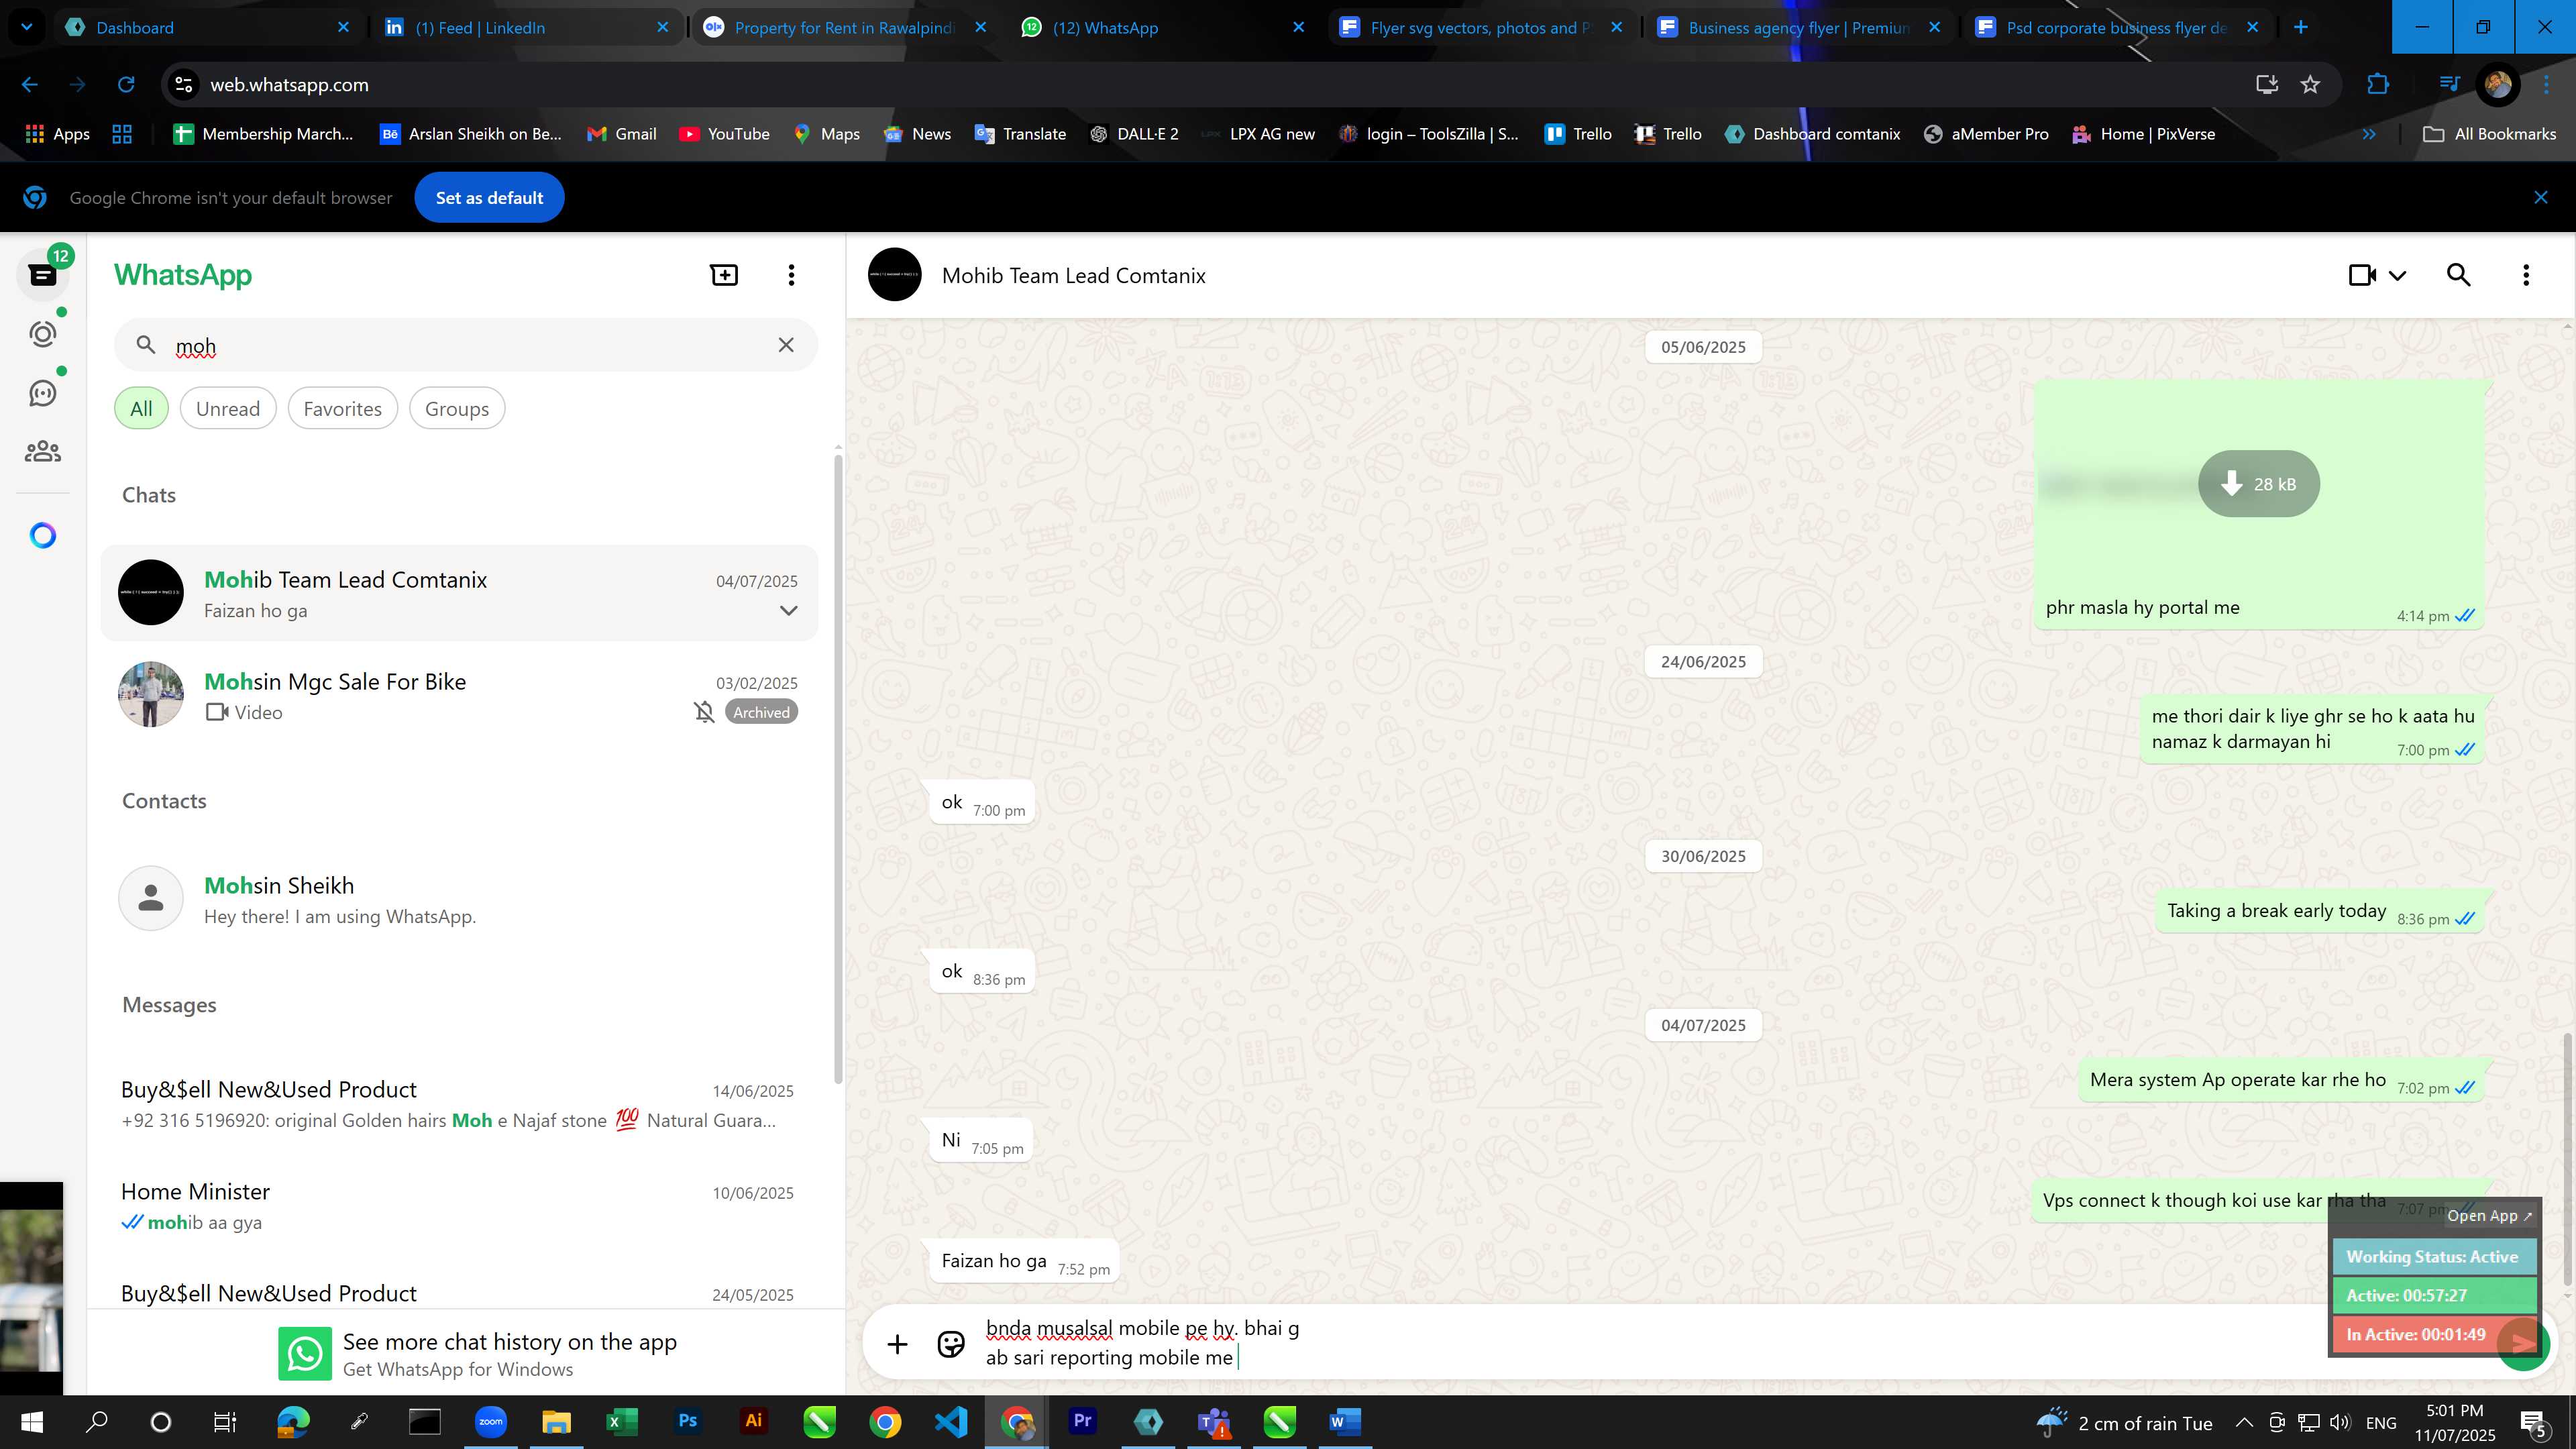Open a new browser tab
This screenshot has width=2576, height=1449.
(2301, 27)
